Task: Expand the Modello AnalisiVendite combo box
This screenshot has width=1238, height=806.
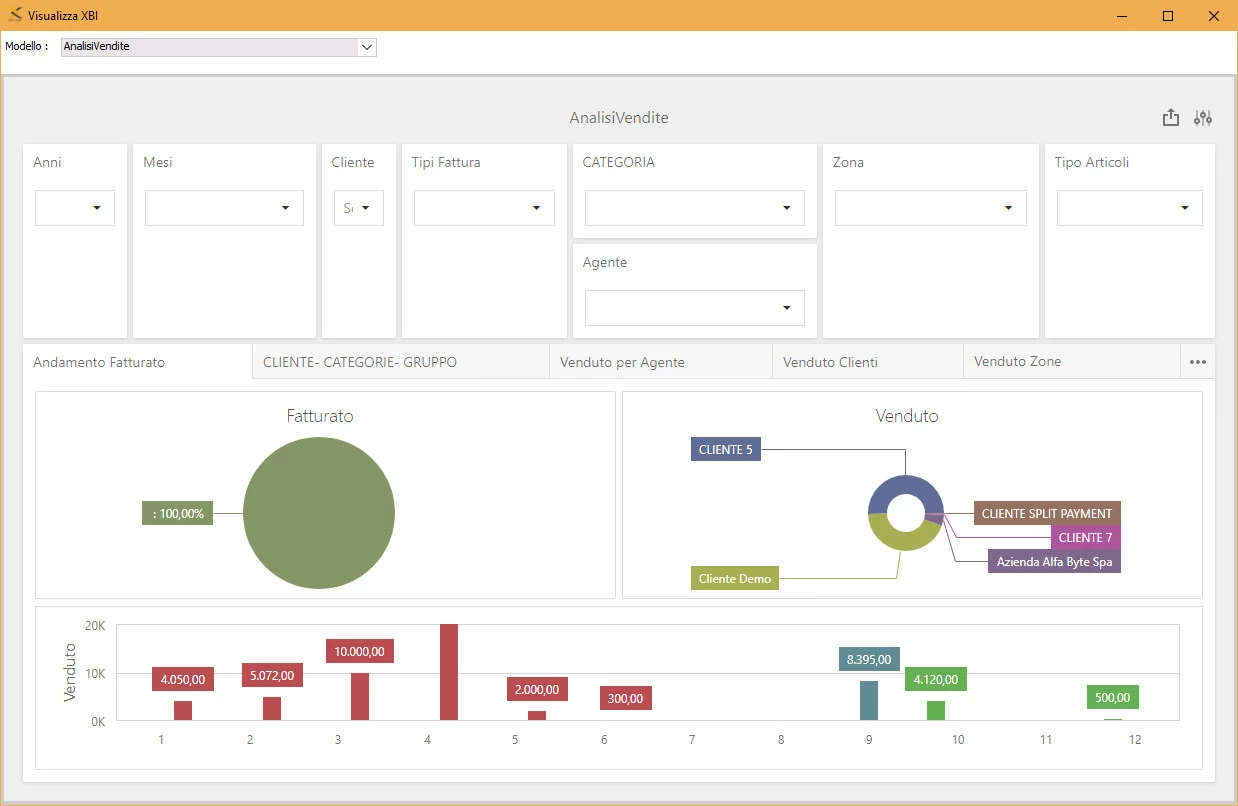Action: click(219, 47)
